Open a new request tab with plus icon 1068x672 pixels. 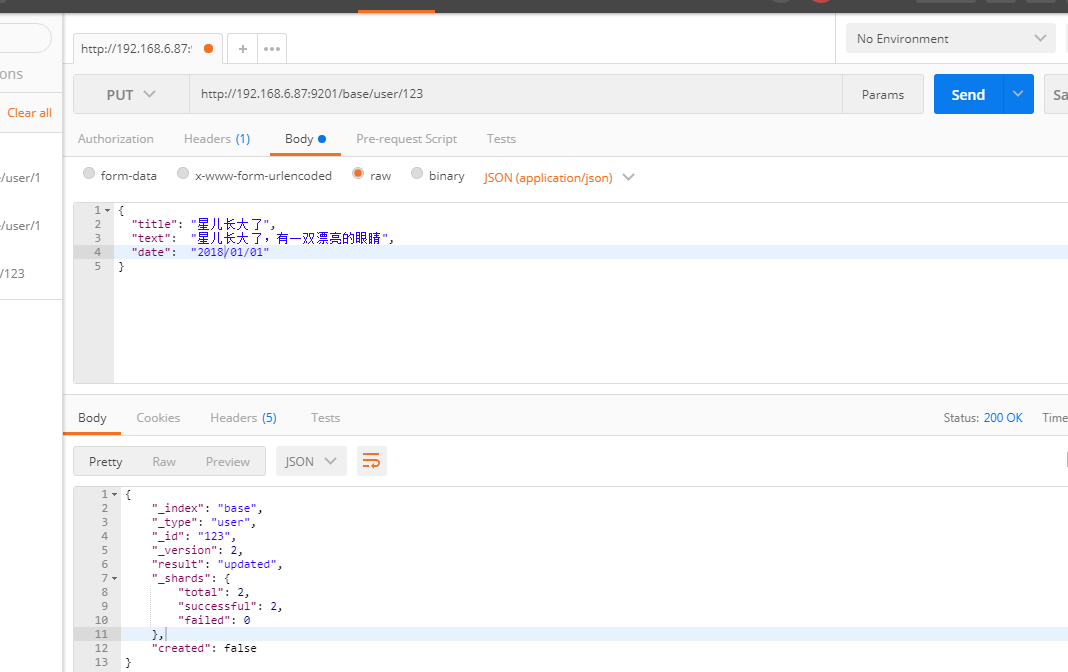pos(242,48)
